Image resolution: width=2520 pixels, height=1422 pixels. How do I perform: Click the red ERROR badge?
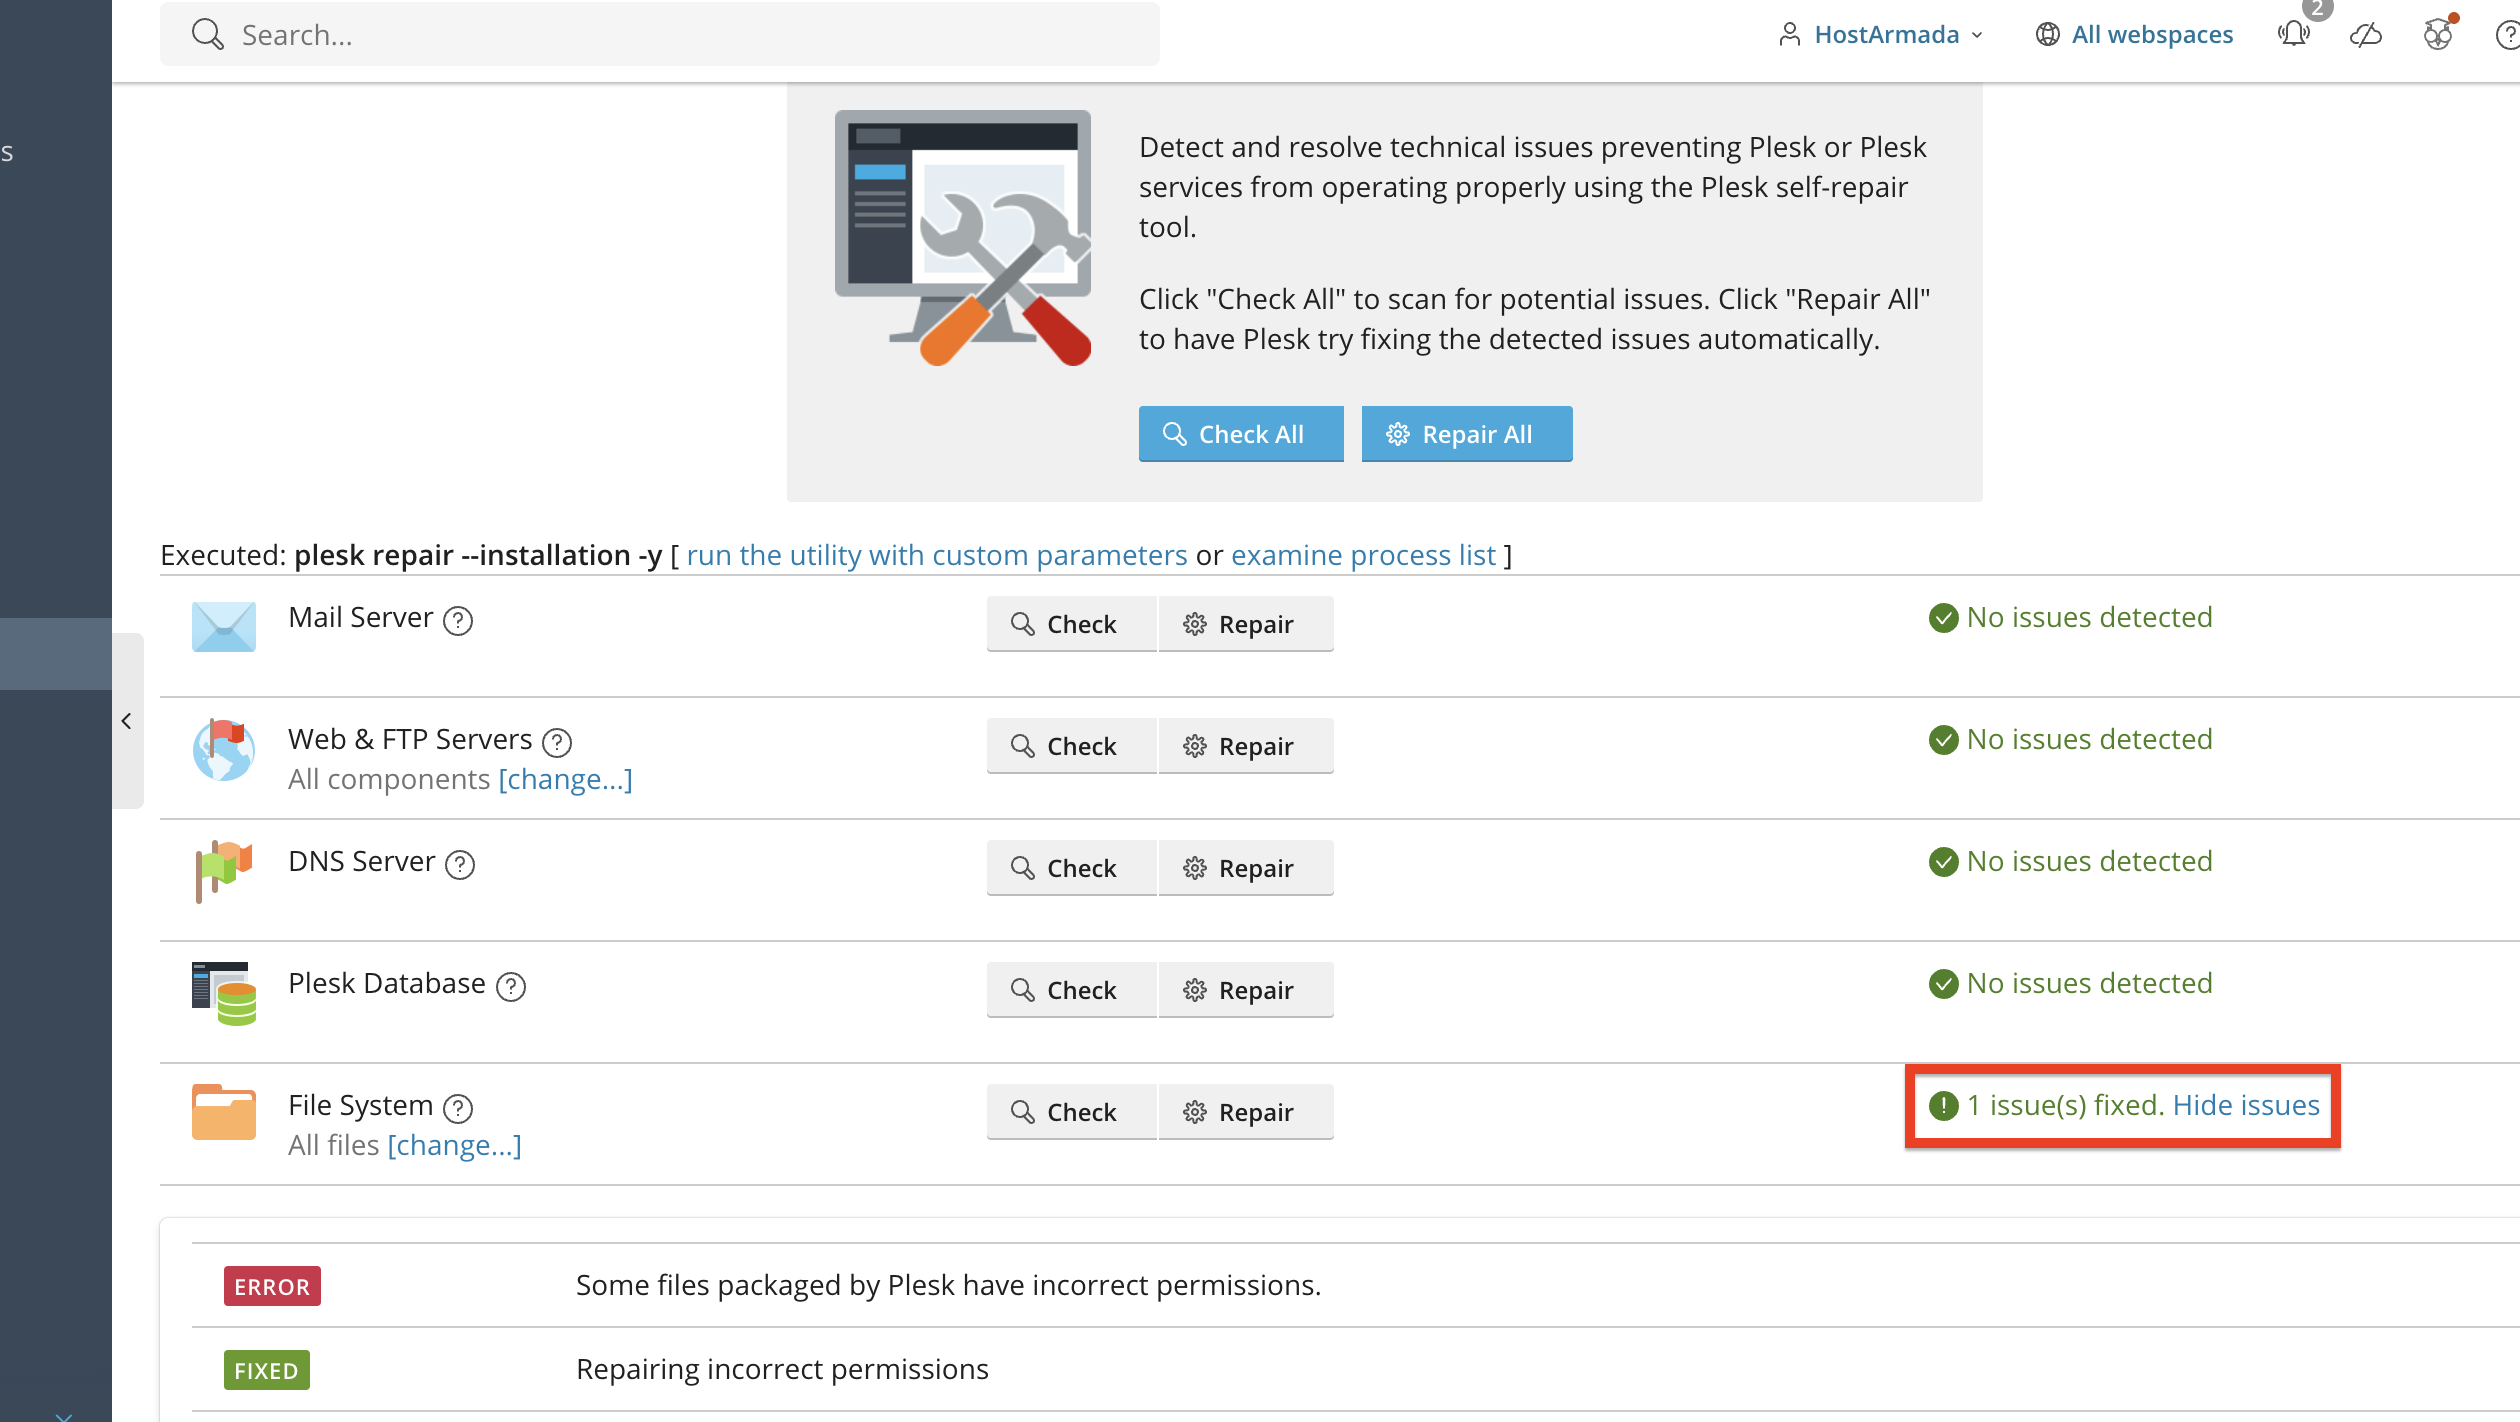point(272,1286)
